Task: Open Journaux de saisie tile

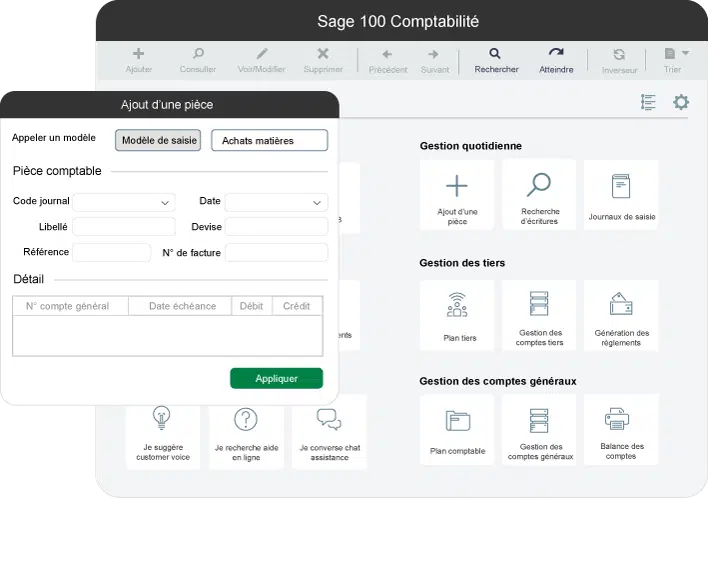Action: pos(621,195)
